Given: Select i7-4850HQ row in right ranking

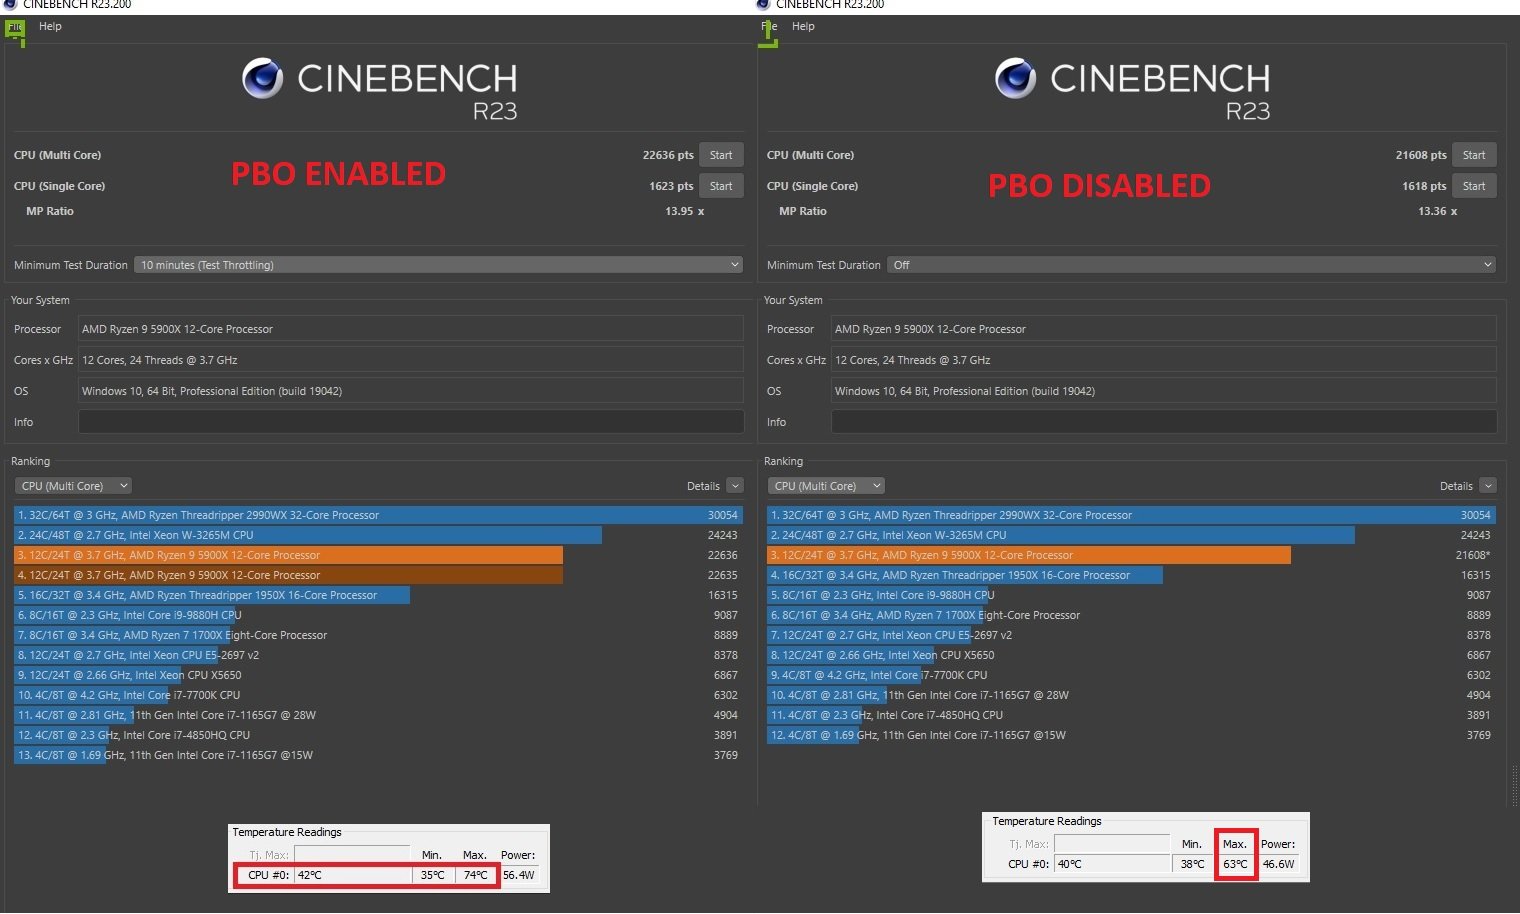Looking at the screenshot, I should tap(1131, 715).
